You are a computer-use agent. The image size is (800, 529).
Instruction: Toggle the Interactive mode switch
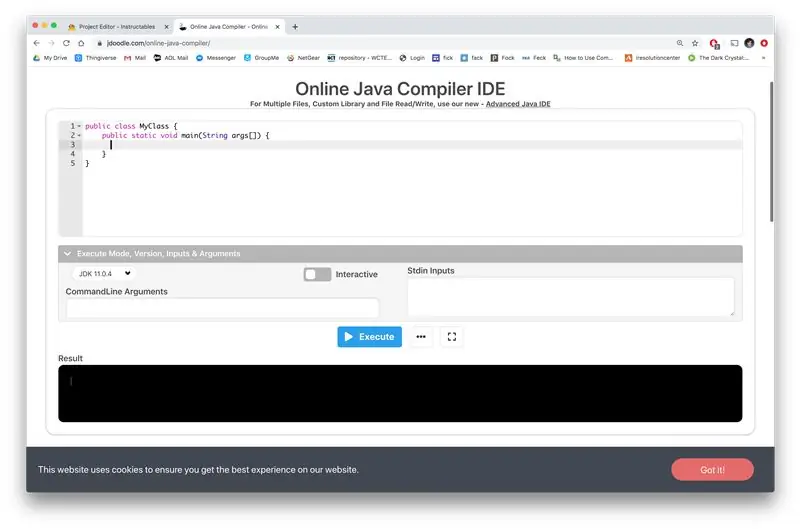[x=317, y=274]
